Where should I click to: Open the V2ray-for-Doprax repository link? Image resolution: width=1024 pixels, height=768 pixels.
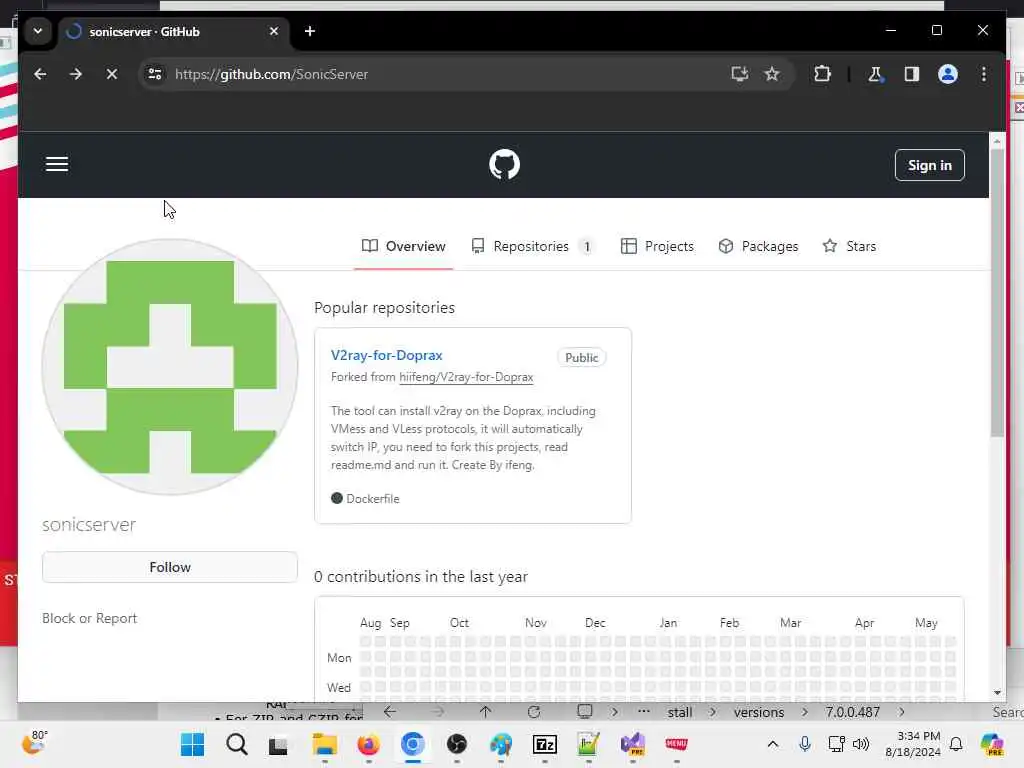387,355
